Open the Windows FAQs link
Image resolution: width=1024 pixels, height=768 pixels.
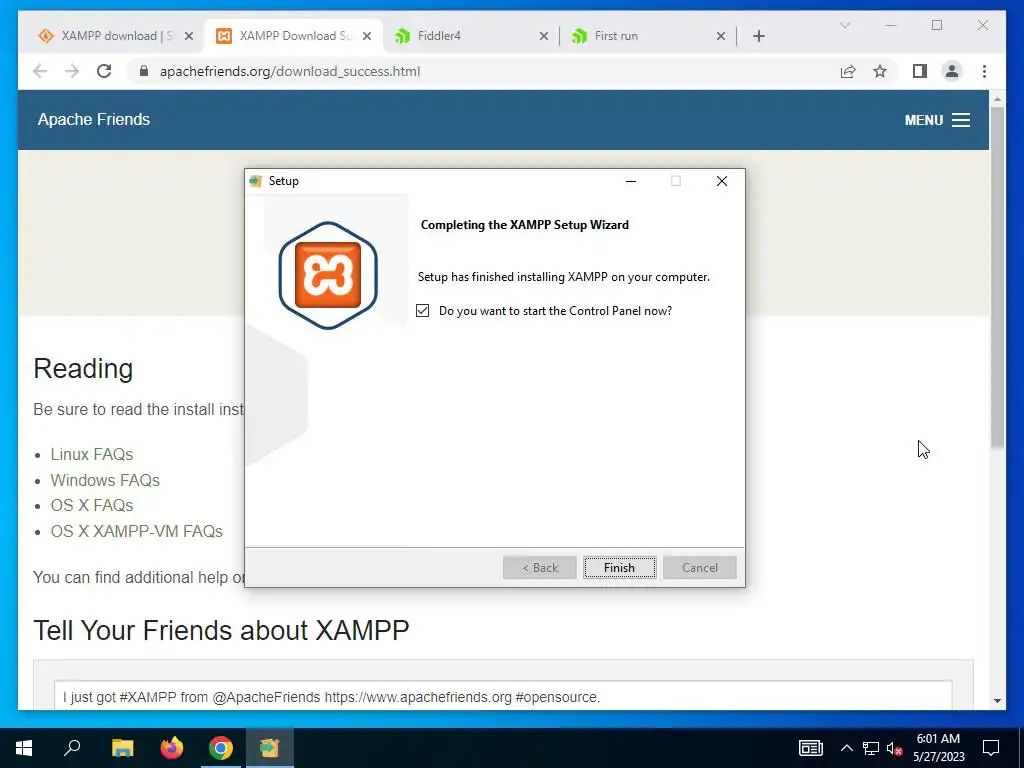coord(105,480)
